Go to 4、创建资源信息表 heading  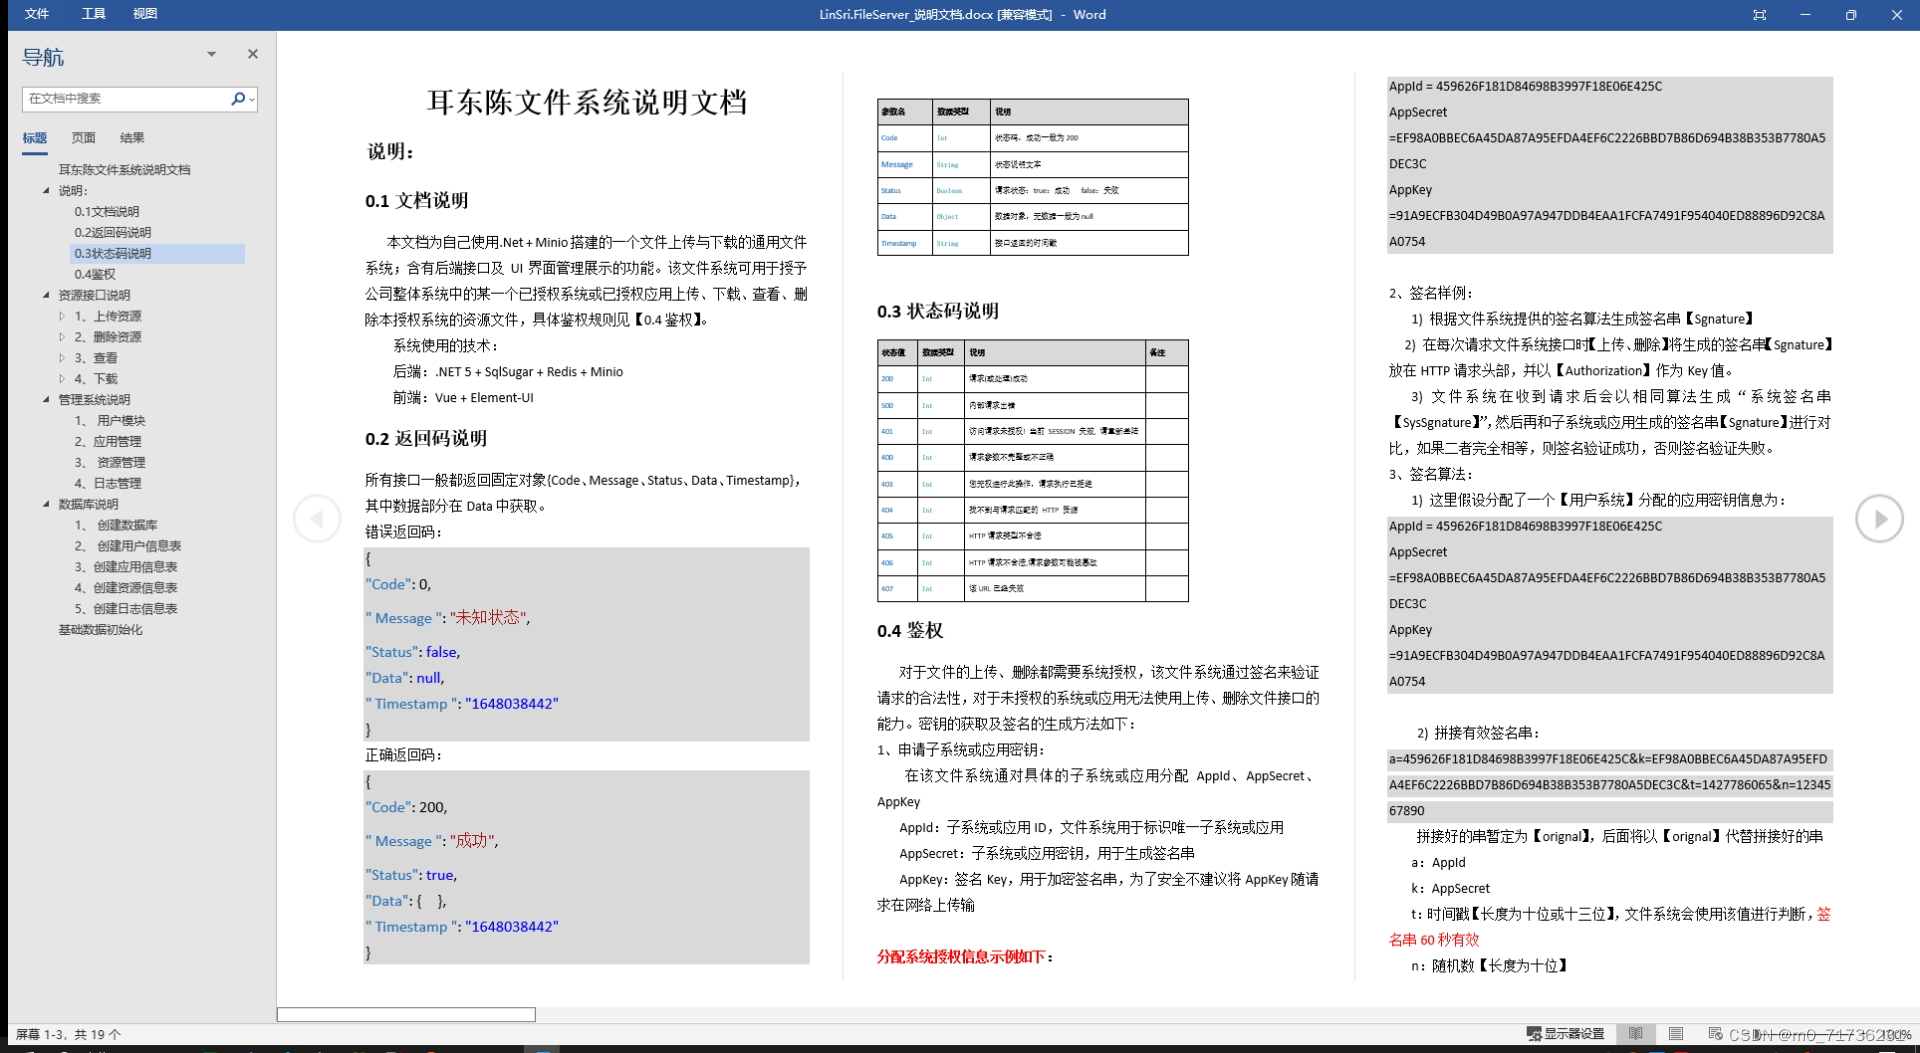[126, 588]
